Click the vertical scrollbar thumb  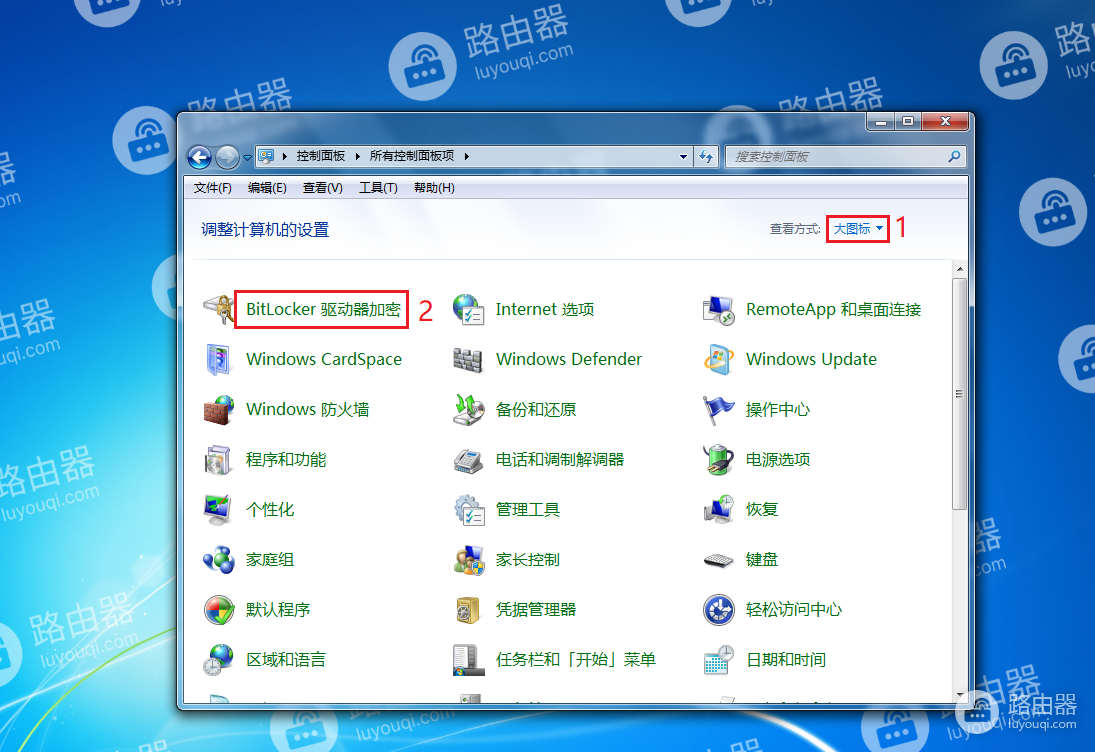coord(960,394)
